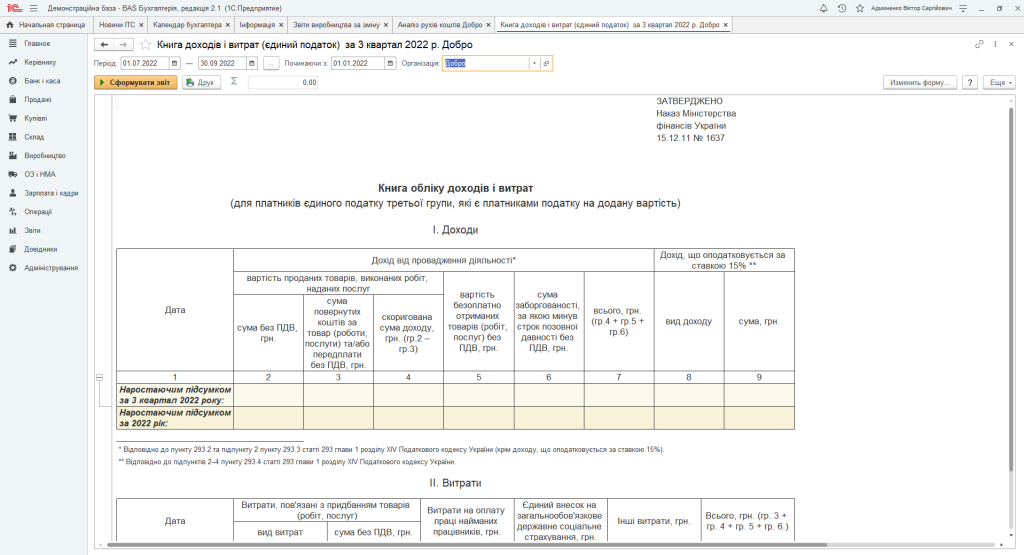Open Главное section in sidebar
1024x555 pixels.
coord(37,44)
